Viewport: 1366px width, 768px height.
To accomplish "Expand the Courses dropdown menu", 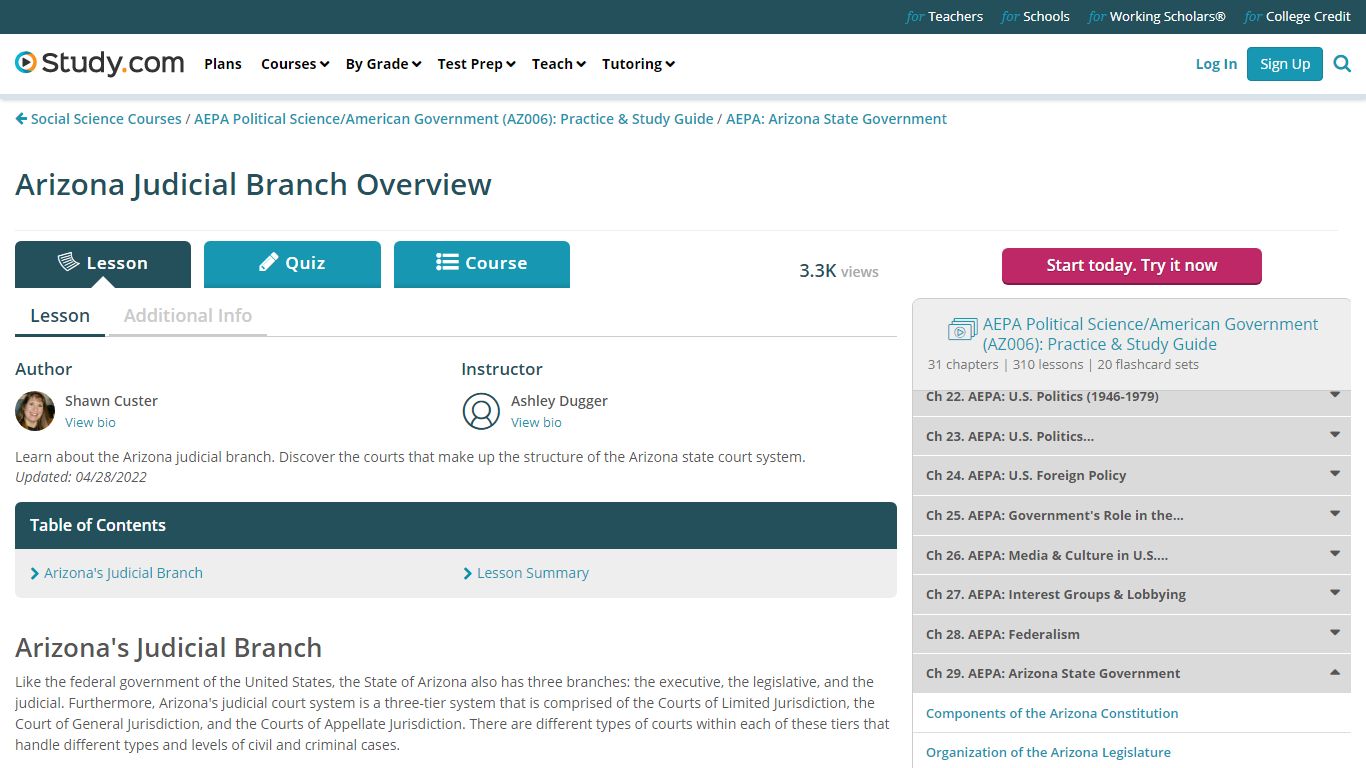I will pos(295,64).
